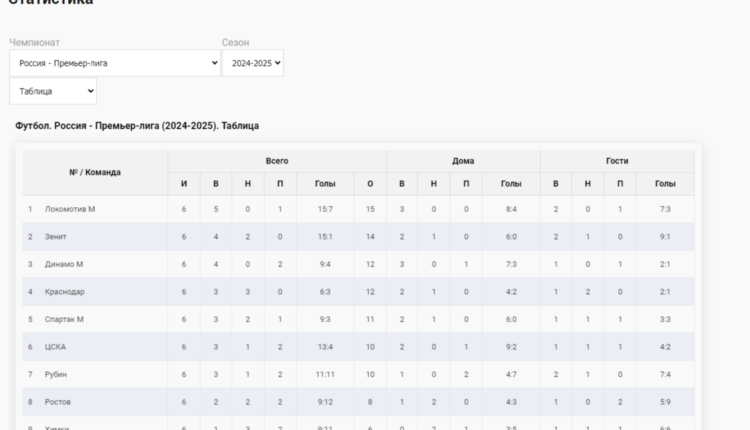Click Ростов away goals 5:9

[x=665, y=402]
